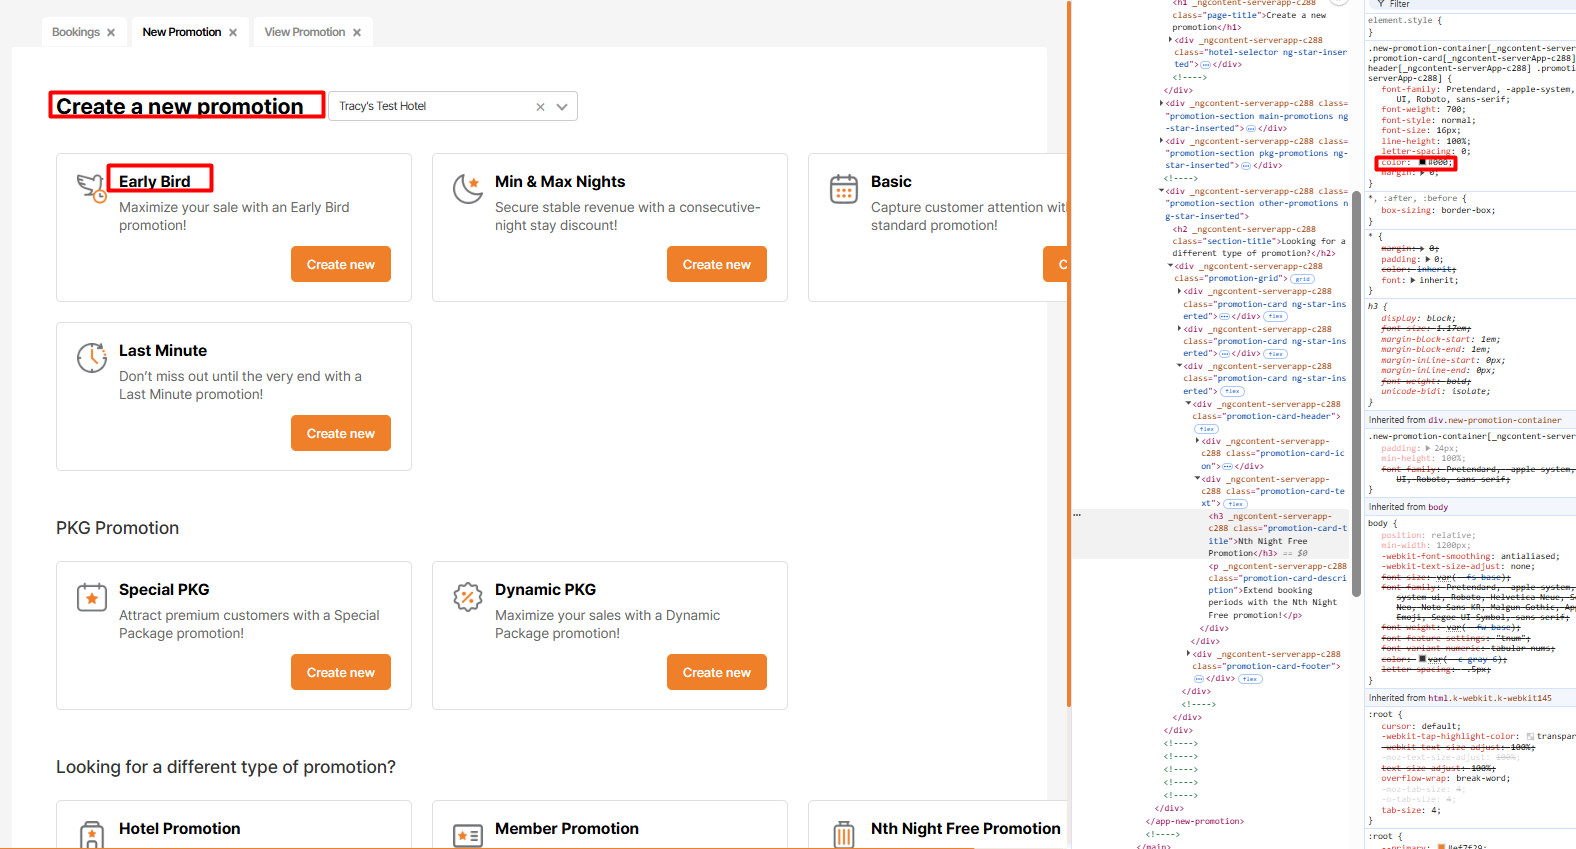Click the black #000 color swatch
Image resolution: width=1576 pixels, height=849 pixels.
click(1422, 162)
